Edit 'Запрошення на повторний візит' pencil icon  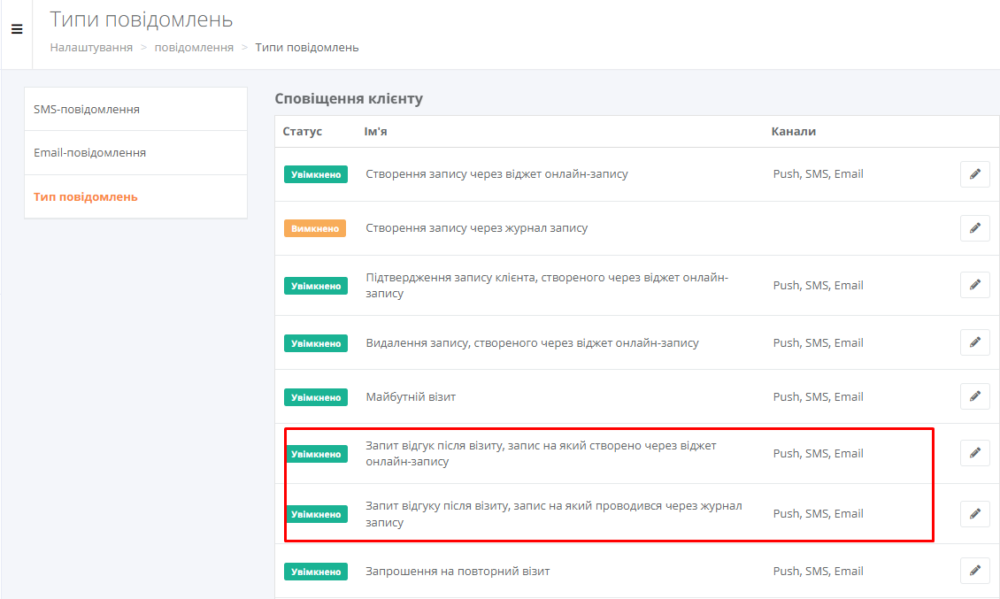click(x=974, y=571)
